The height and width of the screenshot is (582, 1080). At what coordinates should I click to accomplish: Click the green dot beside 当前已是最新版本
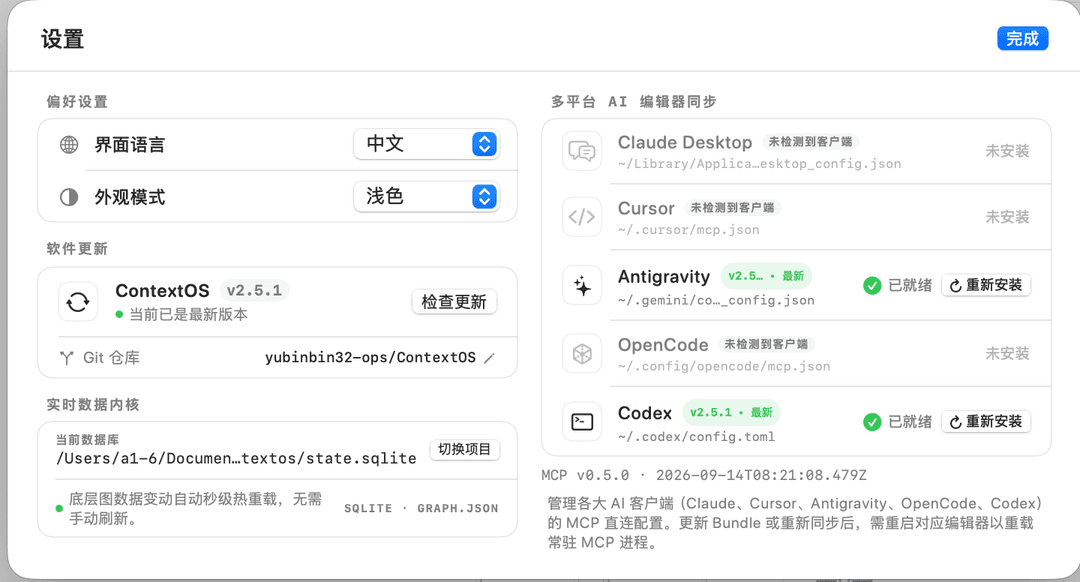(x=119, y=315)
